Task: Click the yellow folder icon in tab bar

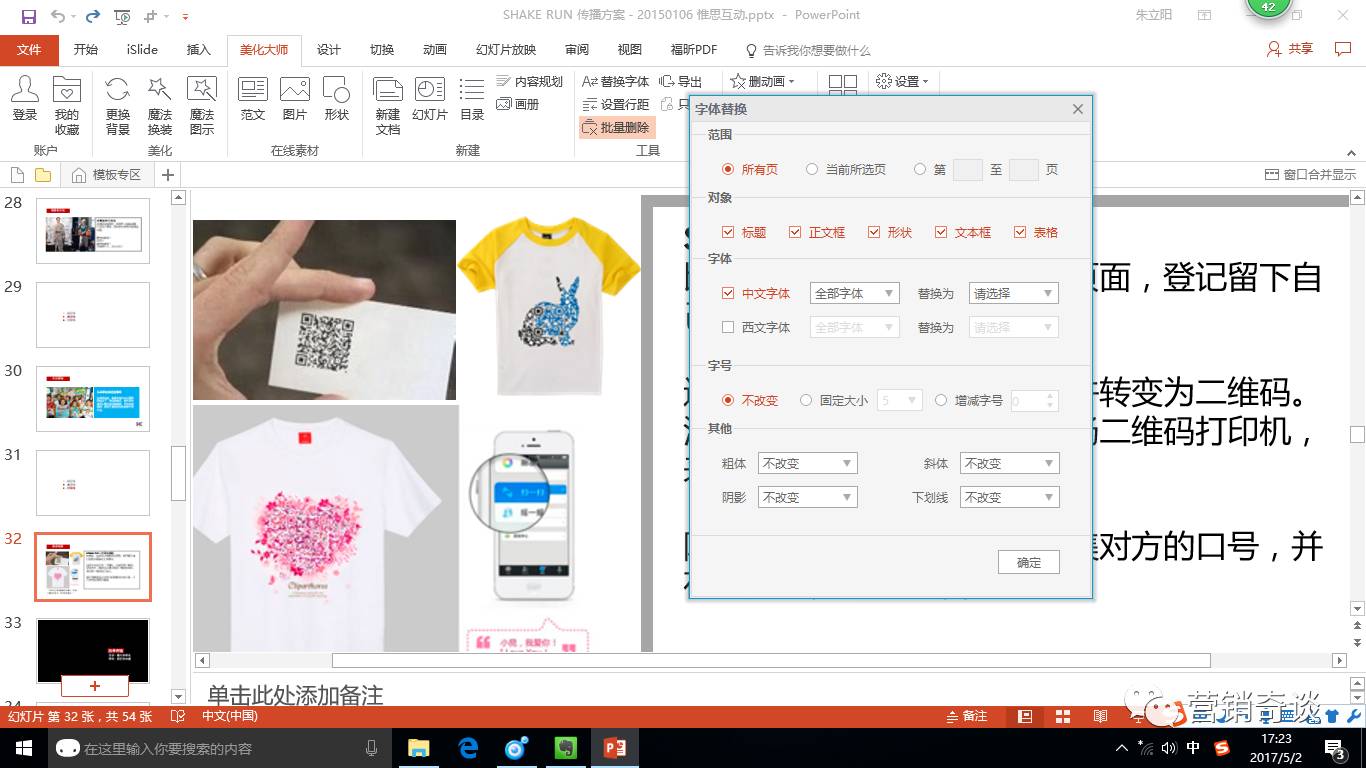Action: 43,175
